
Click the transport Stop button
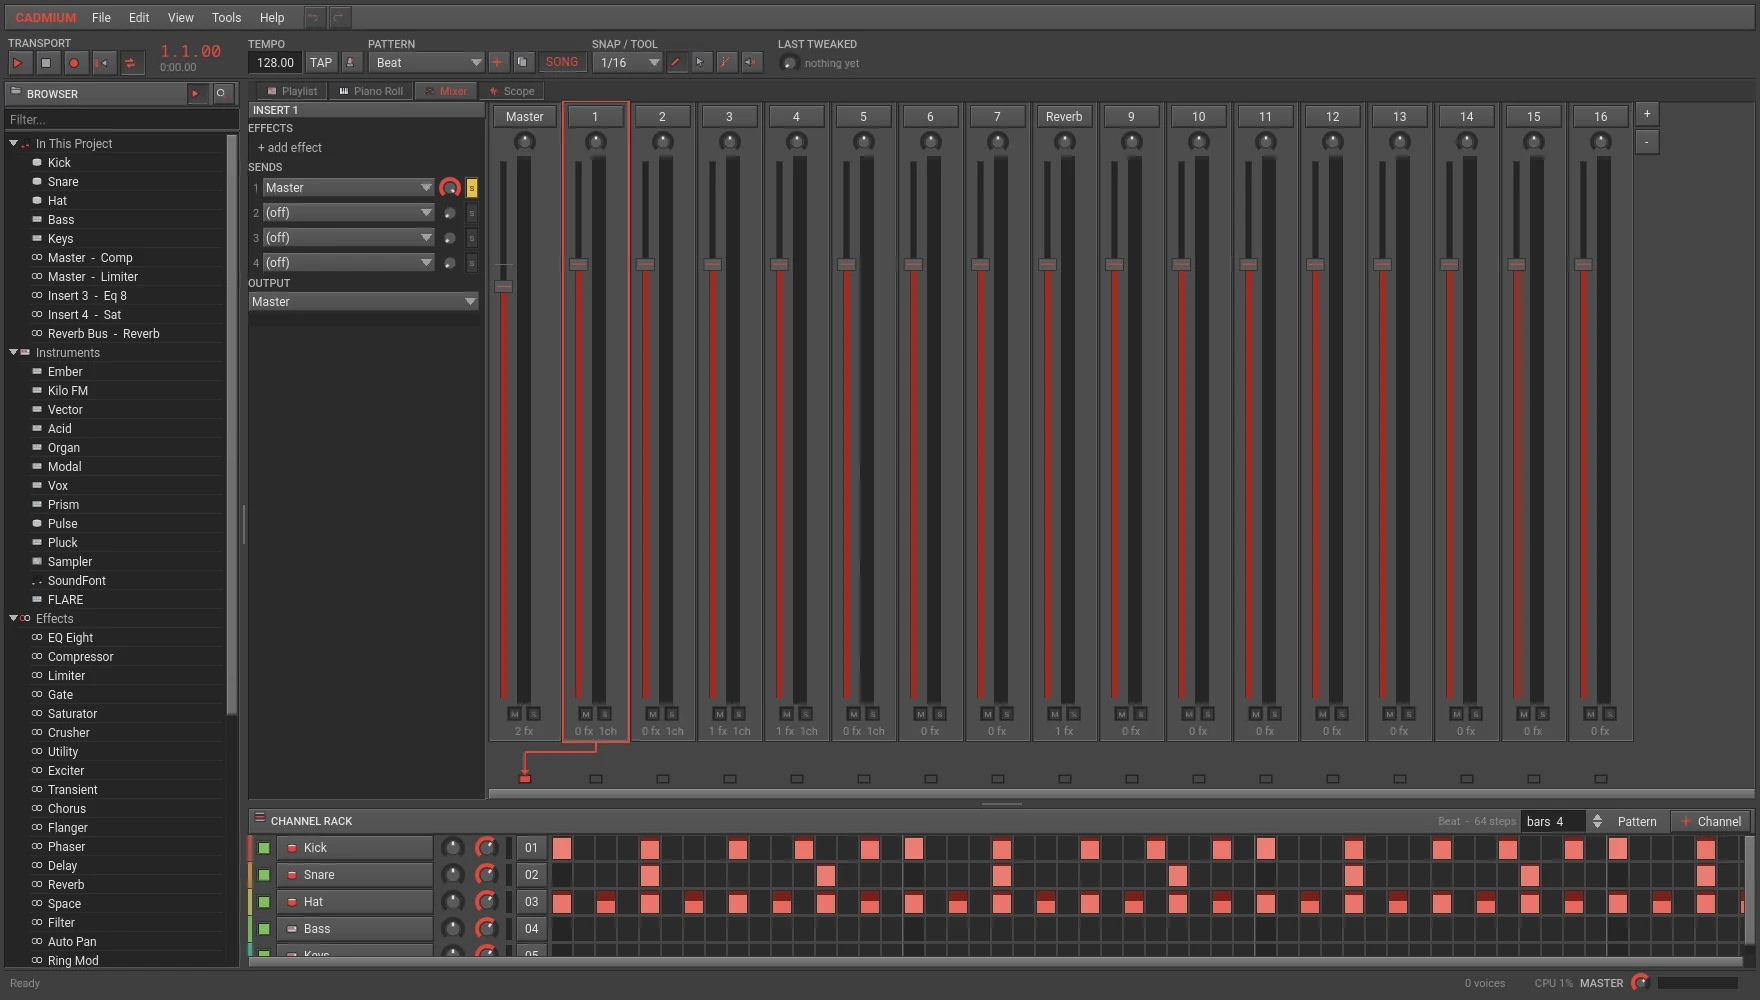pos(46,63)
